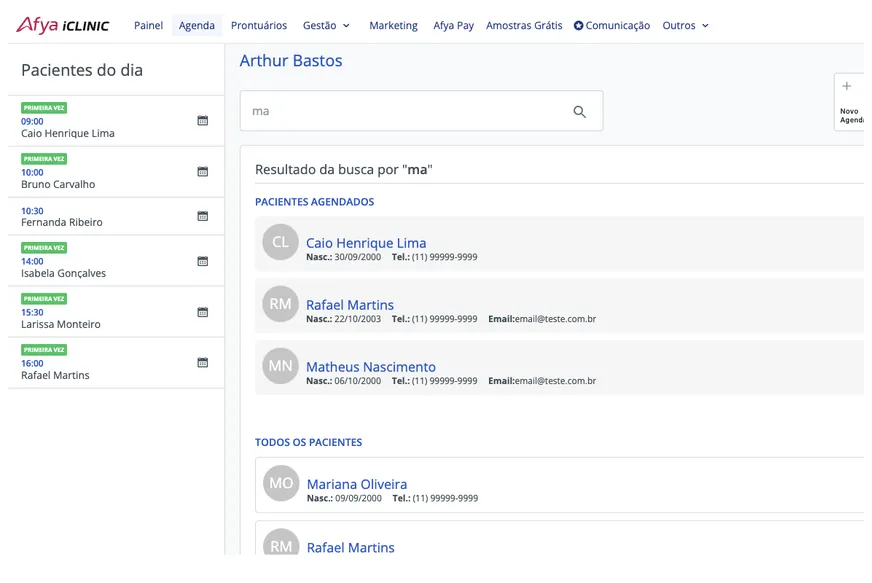This screenshot has width=872, height=583.
Task: Open calendar icon for Caio Henrique Lima 09:00
Action: (x=203, y=120)
